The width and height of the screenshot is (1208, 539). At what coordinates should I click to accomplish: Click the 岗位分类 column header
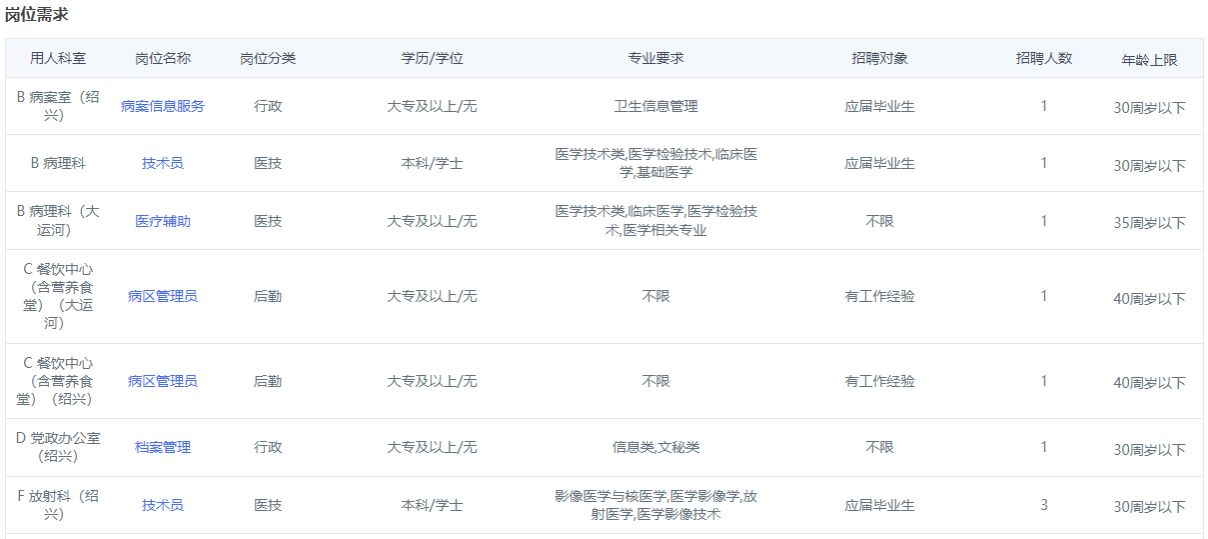[x=268, y=58]
